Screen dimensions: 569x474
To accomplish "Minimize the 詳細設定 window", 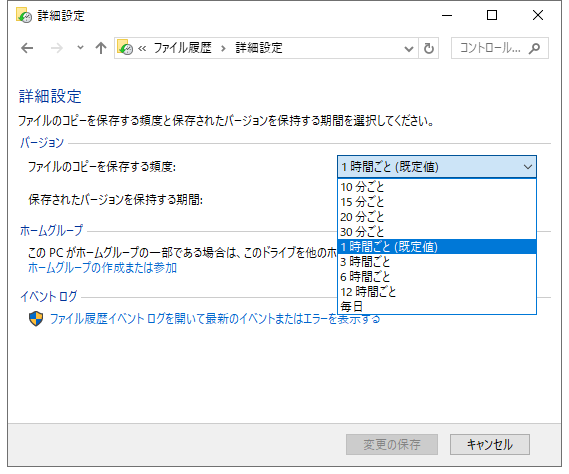I will (447, 15).
